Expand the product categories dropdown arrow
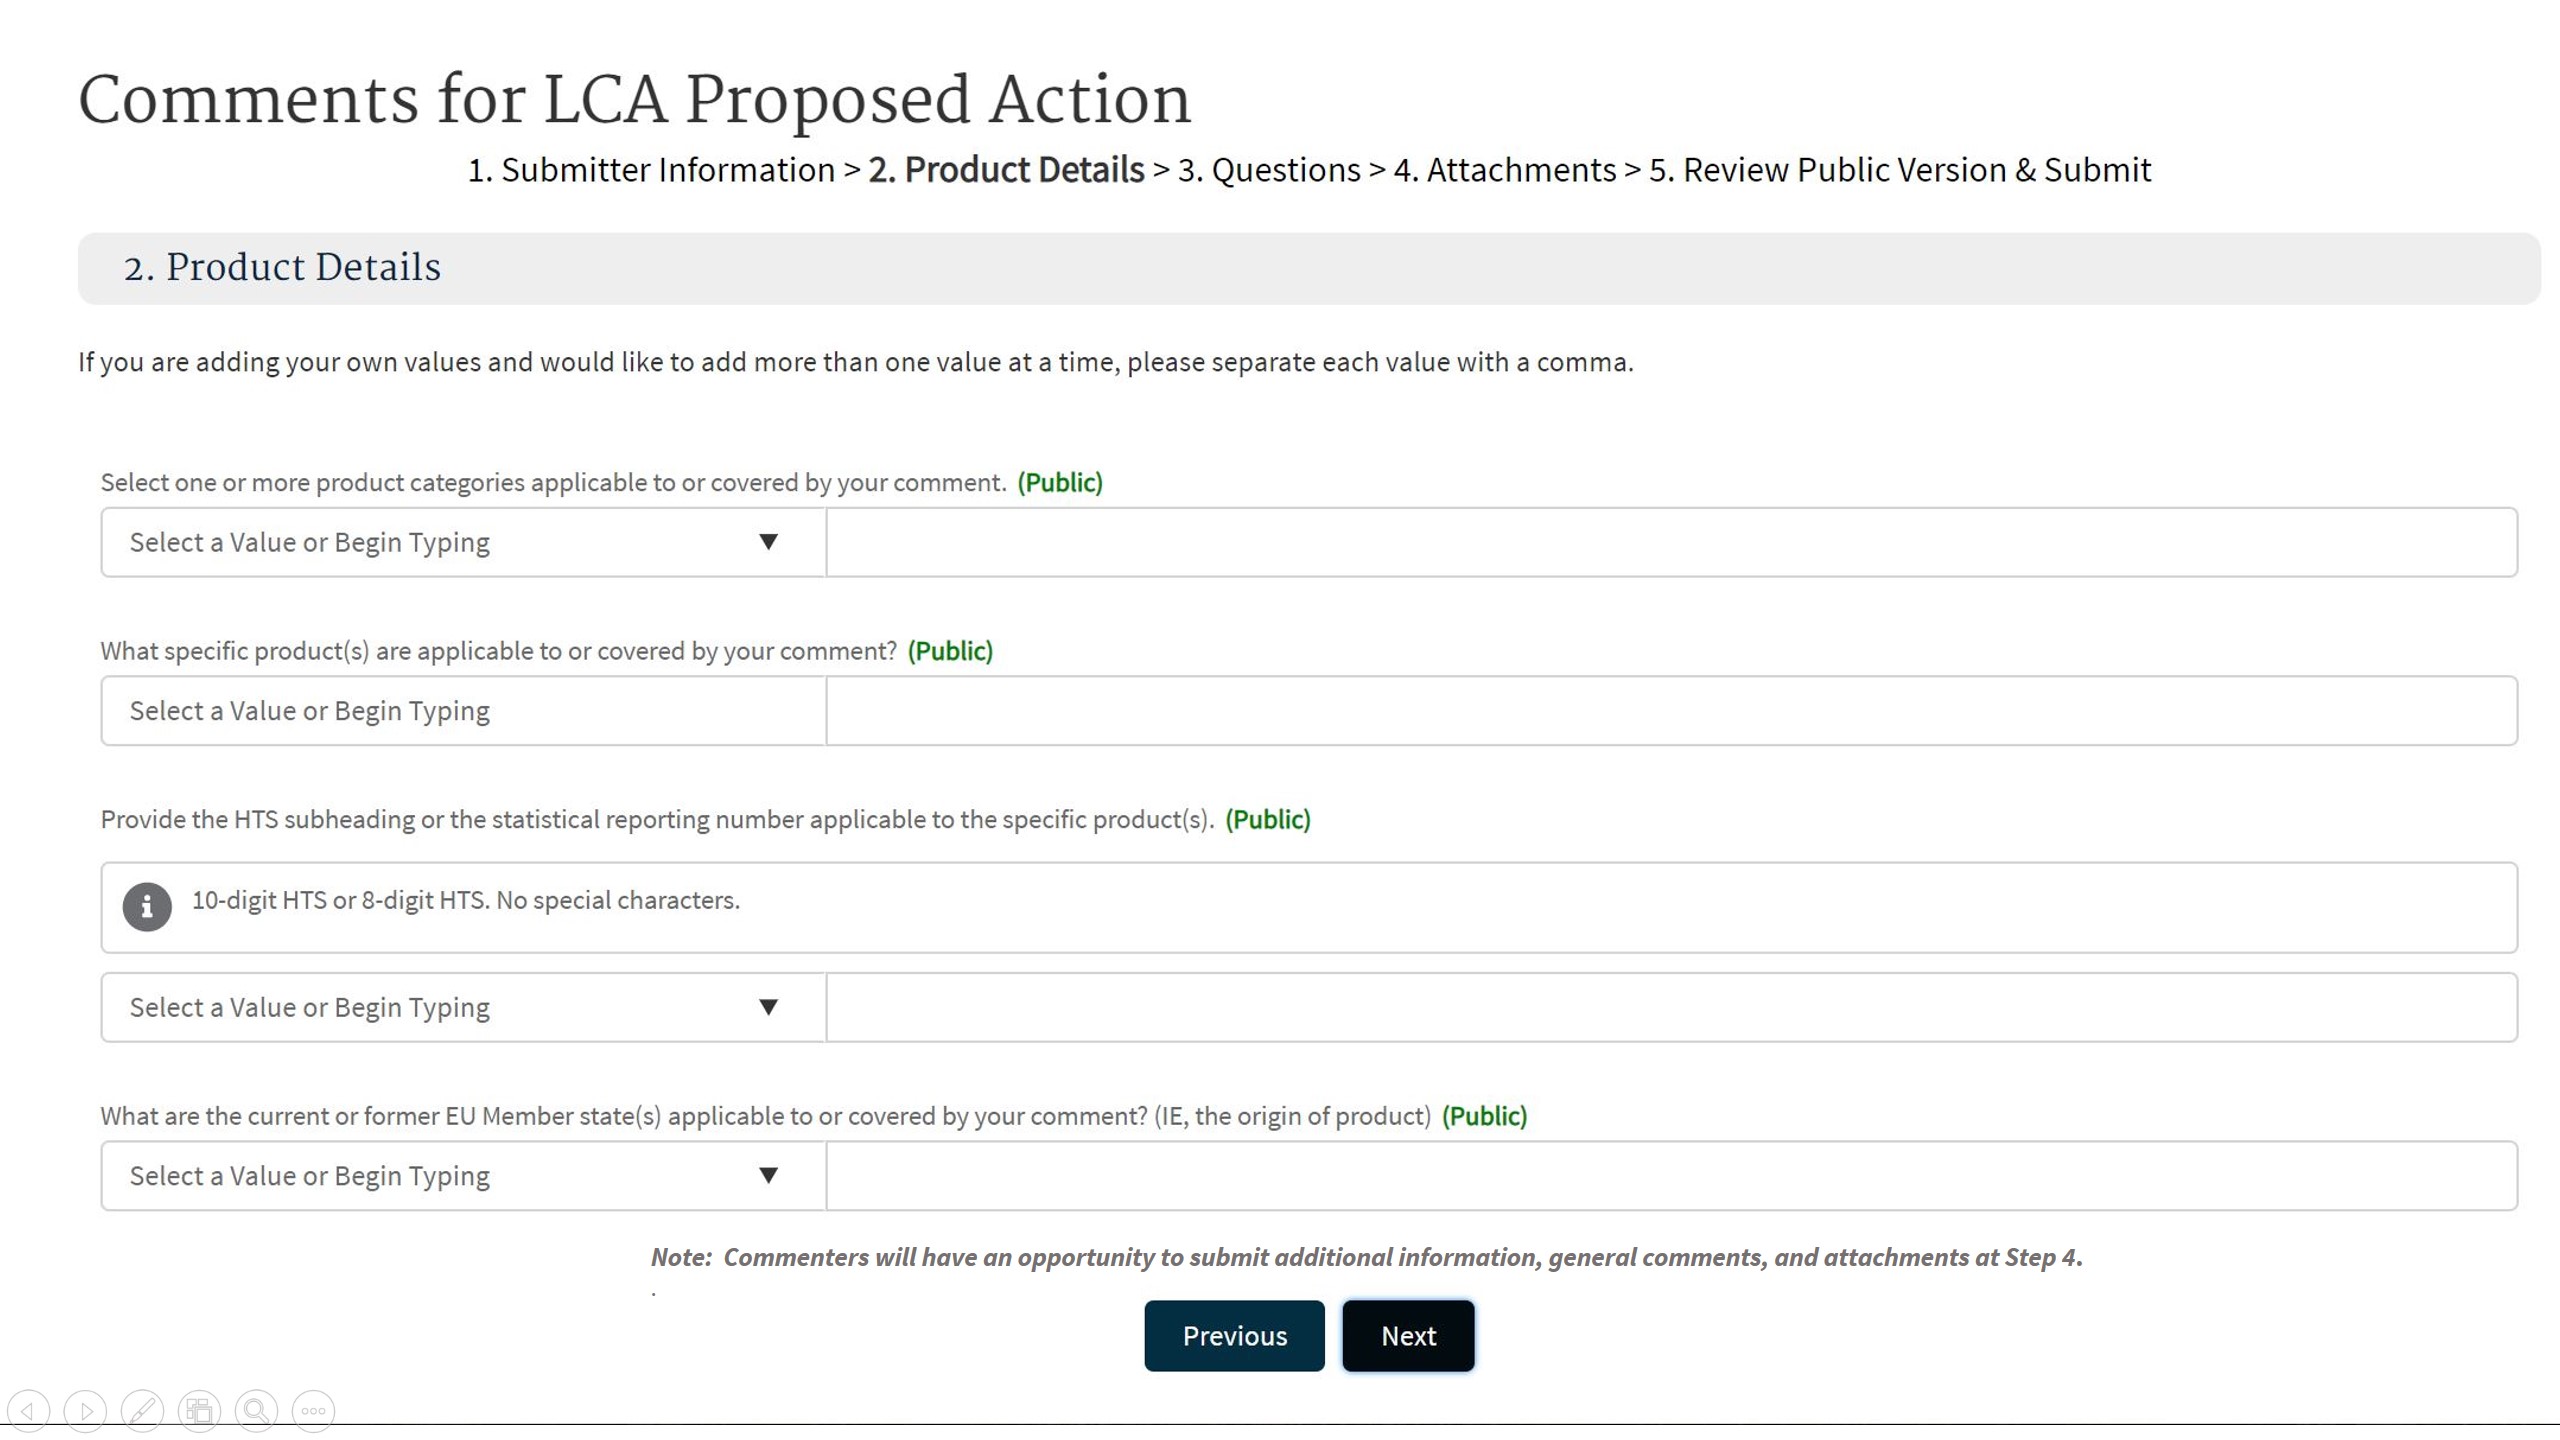Viewport: 2560px width, 1440px height. point(768,542)
